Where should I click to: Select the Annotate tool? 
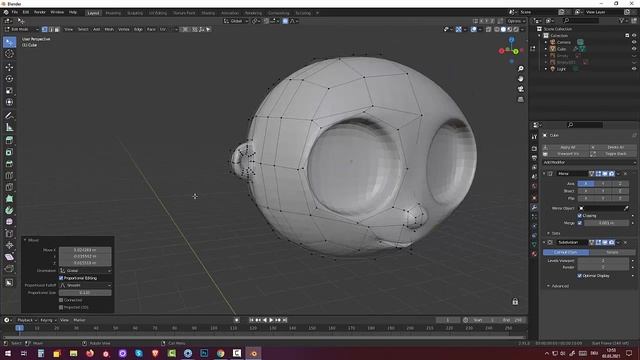(x=9, y=116)
